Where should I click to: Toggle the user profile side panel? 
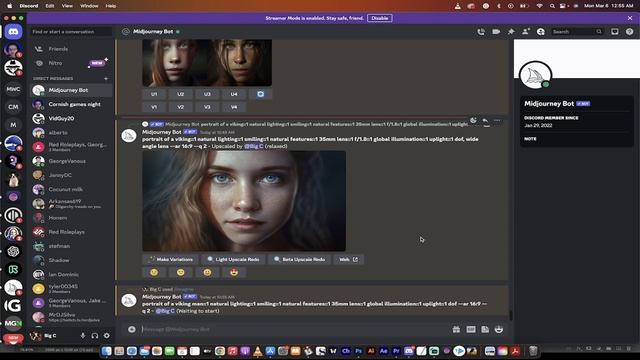(x=541, y=31)
